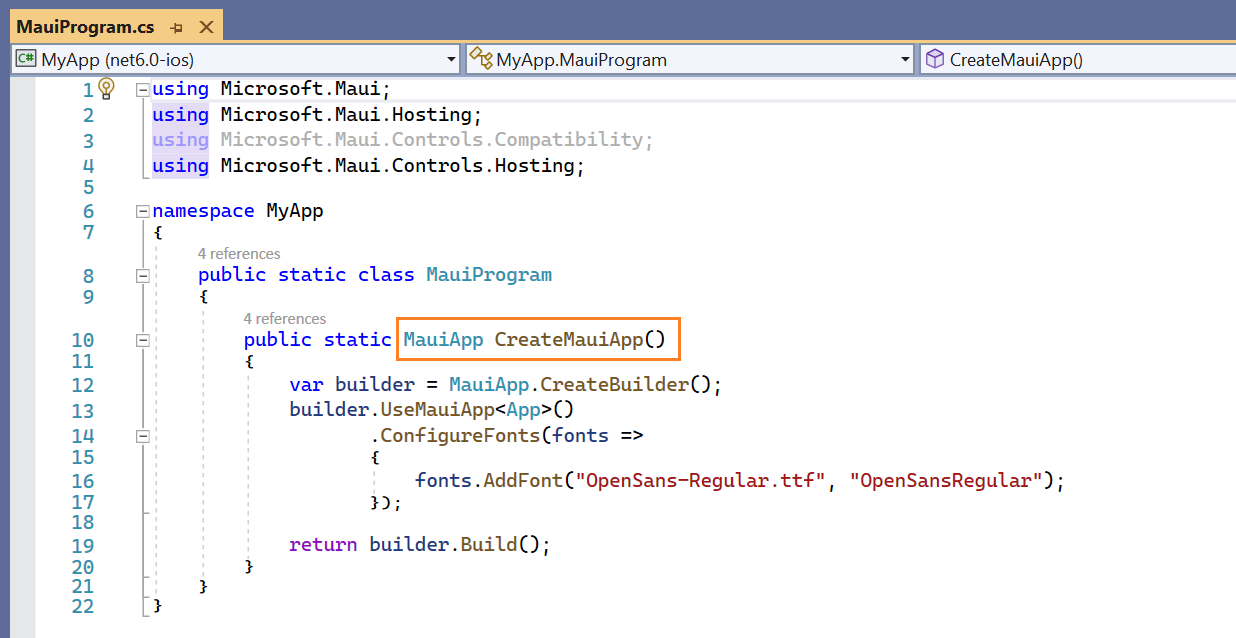Viewport: 1236px width, 638px height.
Task: Click the 4 references link above CreateMauiApp
Action: [x=285, y=318]
